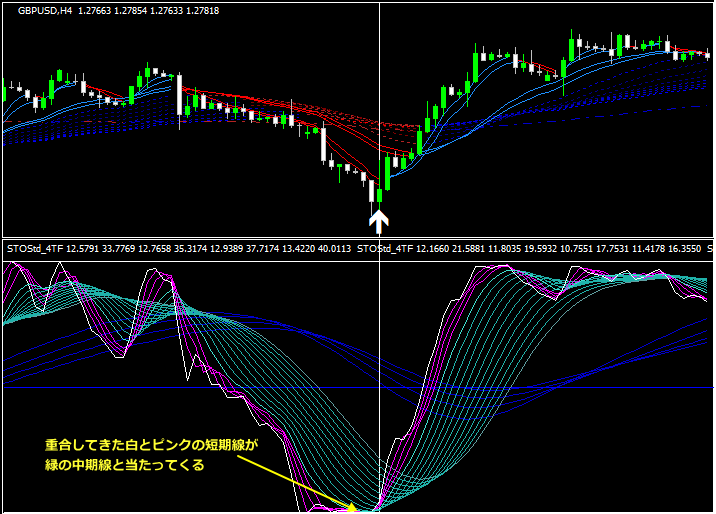This screenshot has height=514, width=716.
Task: Click the white stochastic peak at far left of indicator
Action: point(58,263)
